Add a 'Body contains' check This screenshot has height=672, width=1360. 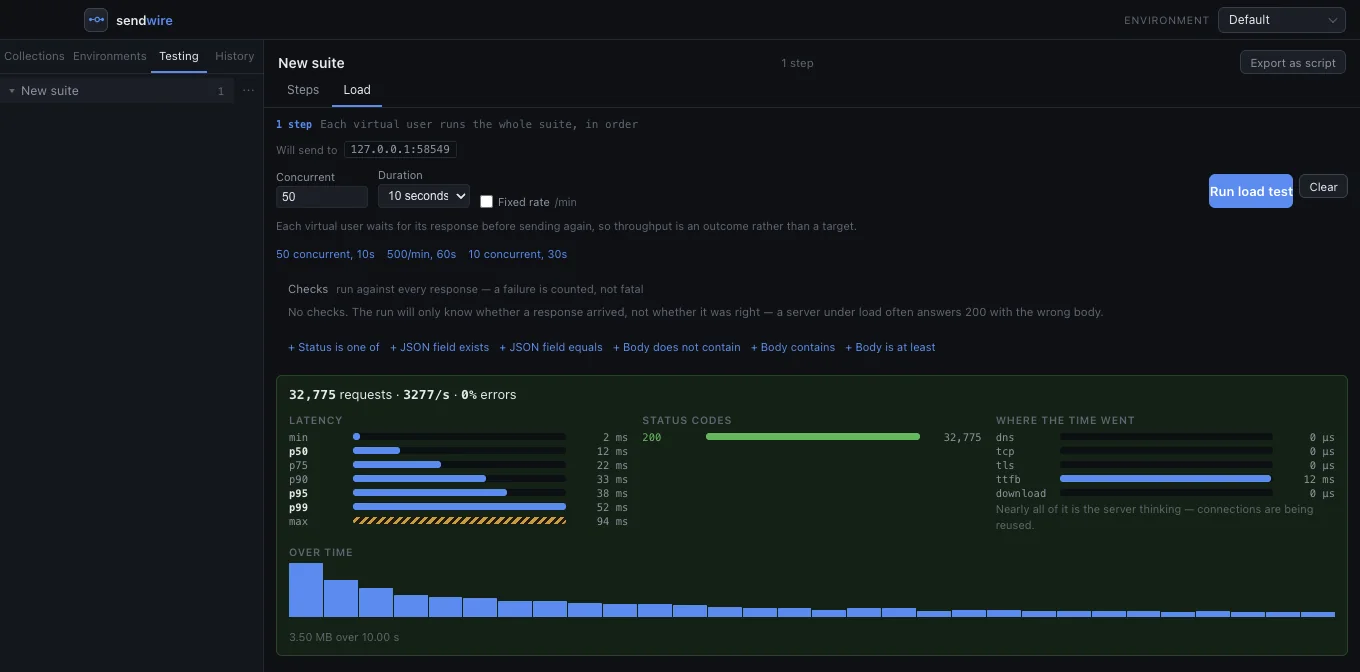(793, 347)
